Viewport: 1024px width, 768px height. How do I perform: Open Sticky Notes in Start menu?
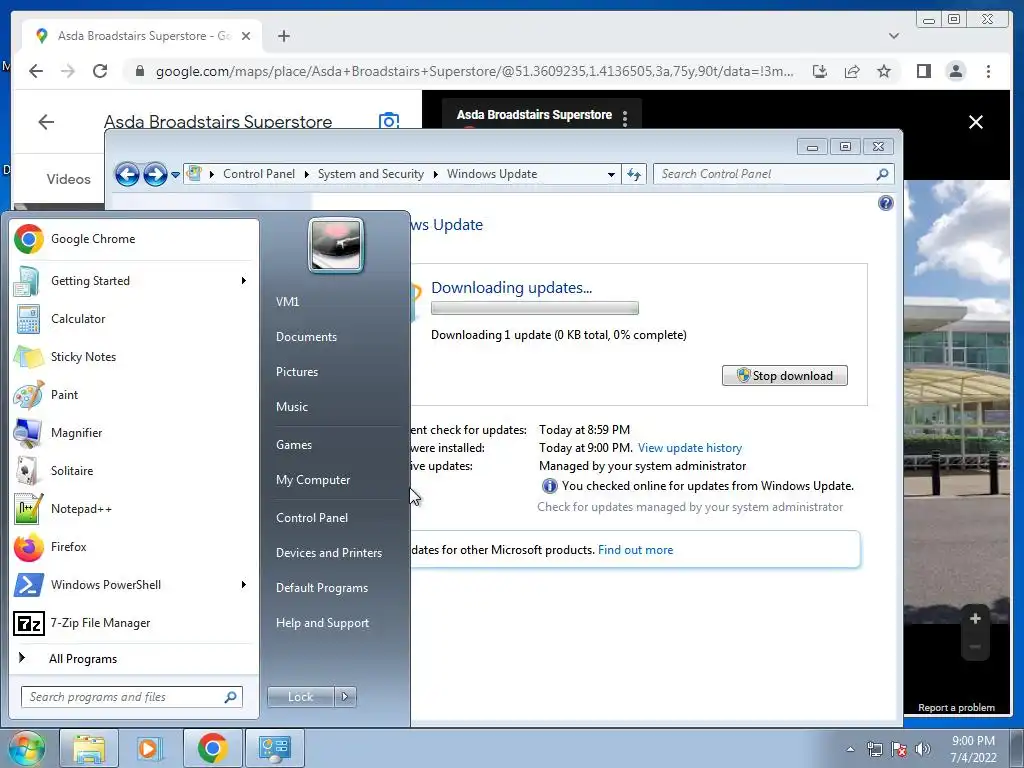point(134,357)
